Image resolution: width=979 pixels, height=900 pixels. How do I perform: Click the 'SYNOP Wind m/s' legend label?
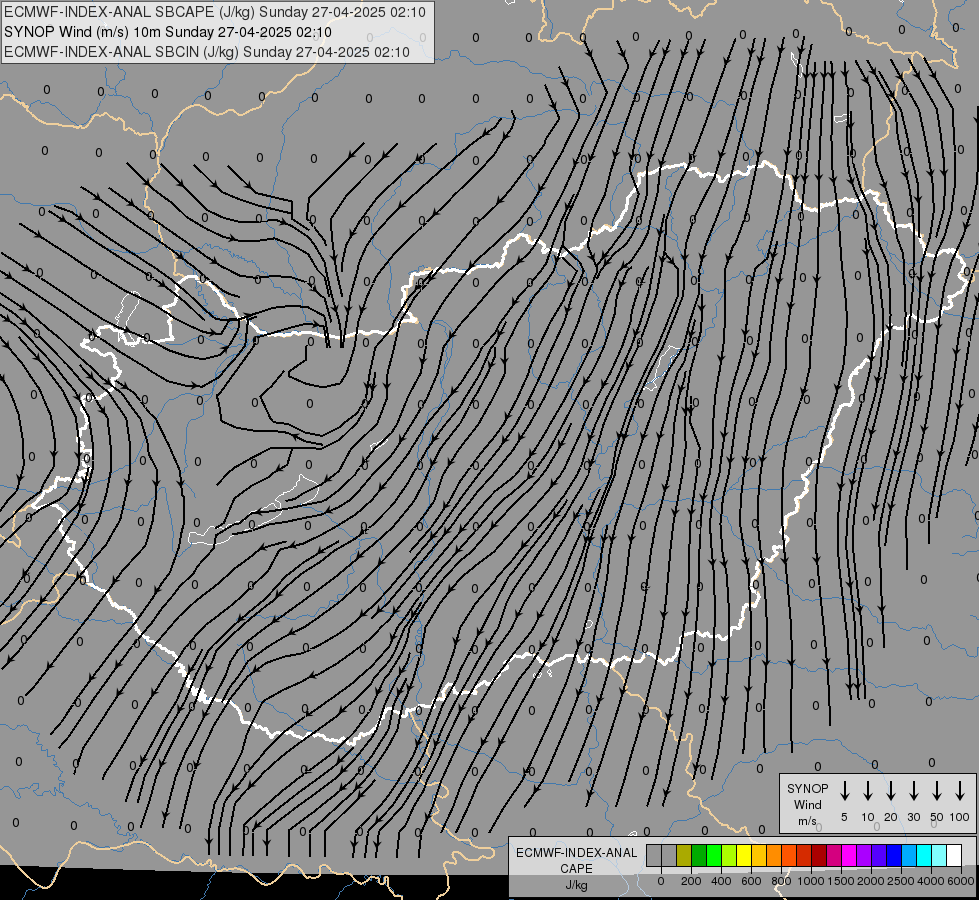(x=807, y=804)
